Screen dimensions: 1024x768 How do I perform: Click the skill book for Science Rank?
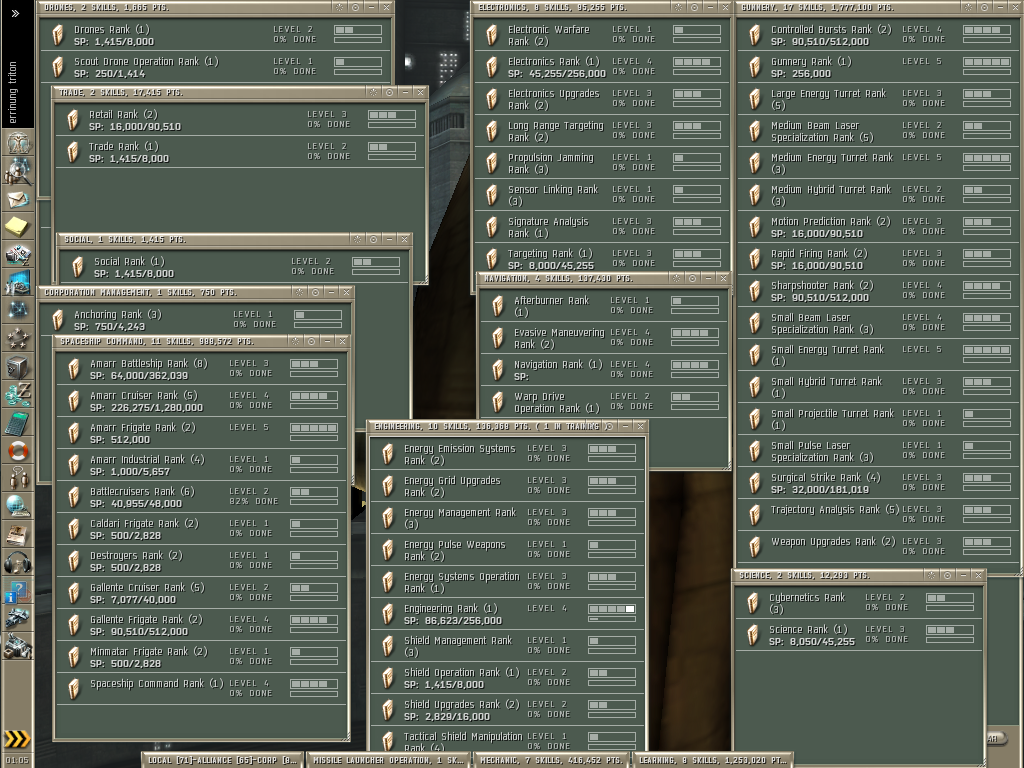pos(754,635)
